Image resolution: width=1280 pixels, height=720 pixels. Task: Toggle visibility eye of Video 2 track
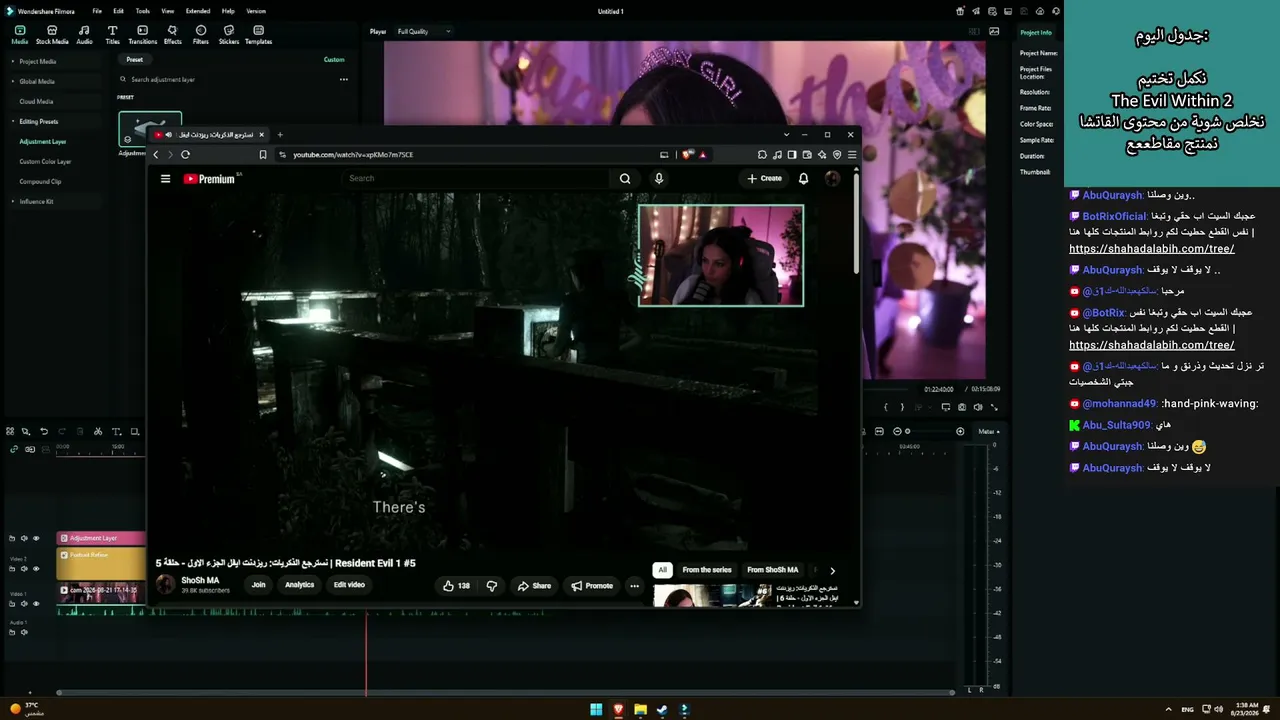click(x=36, y=569)
